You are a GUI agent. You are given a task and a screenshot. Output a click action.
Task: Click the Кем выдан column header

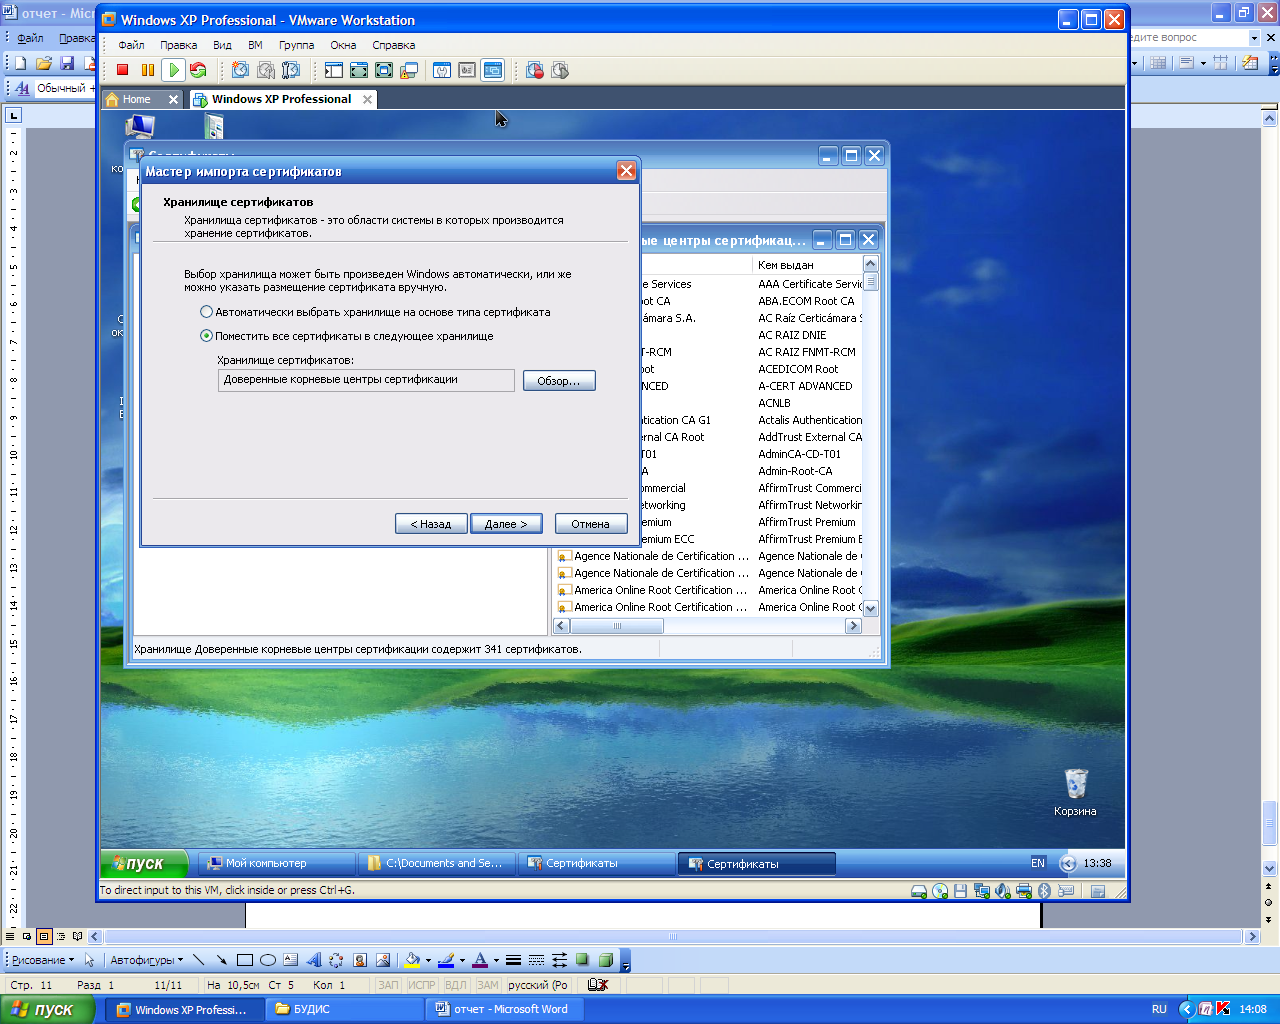(806, 265)
